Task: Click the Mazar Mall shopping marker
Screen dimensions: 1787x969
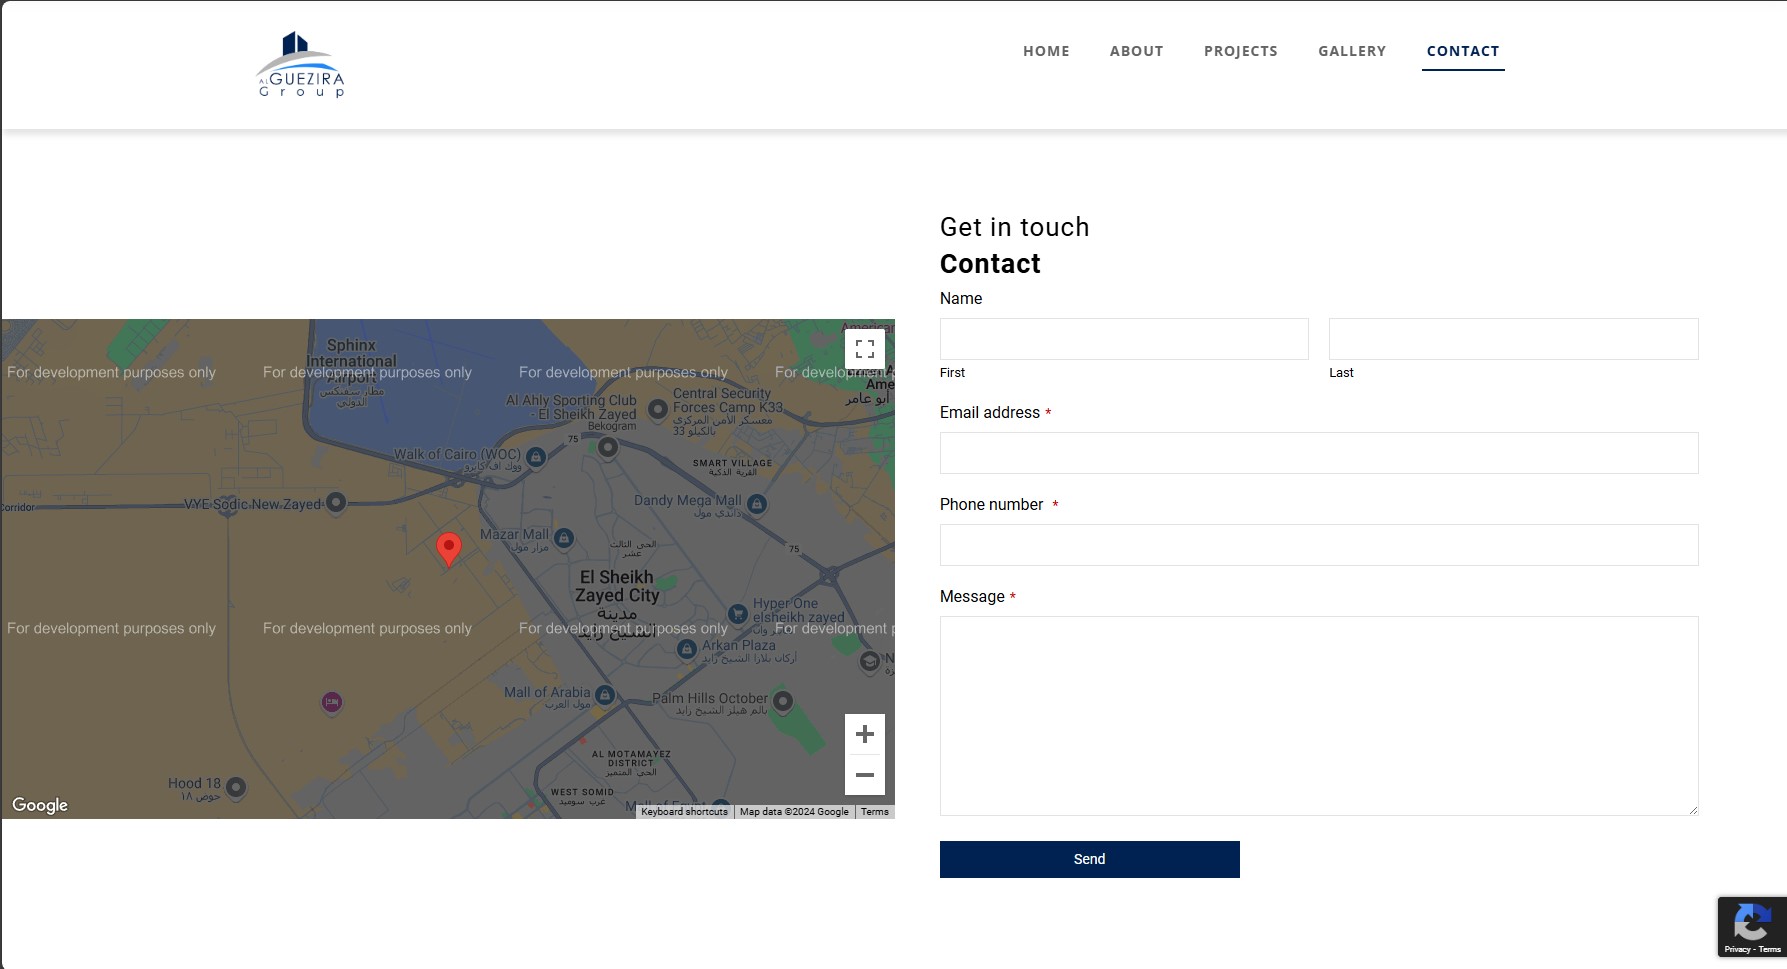Action: pos(564,538)
